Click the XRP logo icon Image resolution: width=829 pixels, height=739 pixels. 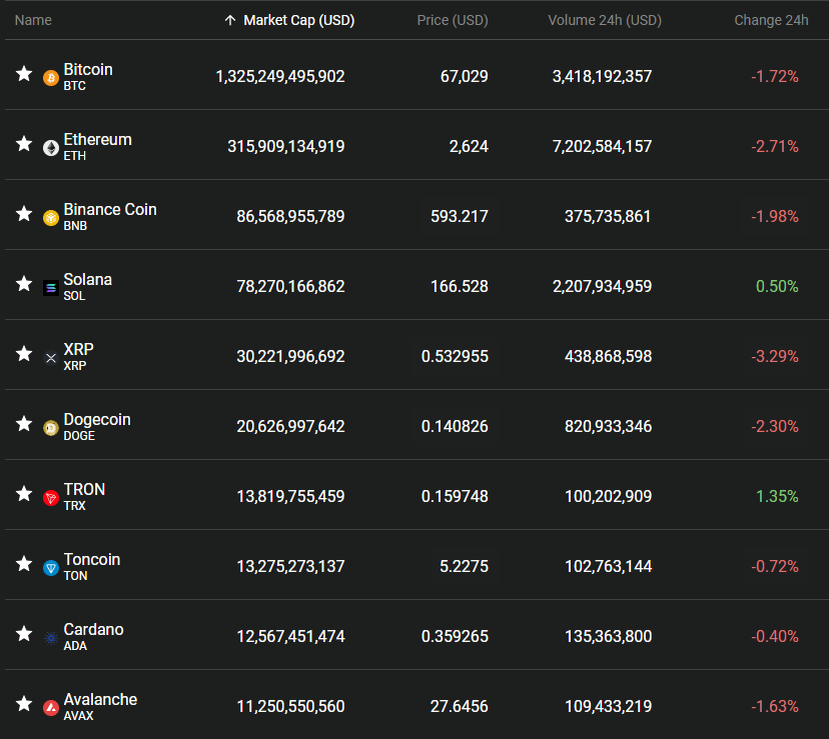click(51, 358)
